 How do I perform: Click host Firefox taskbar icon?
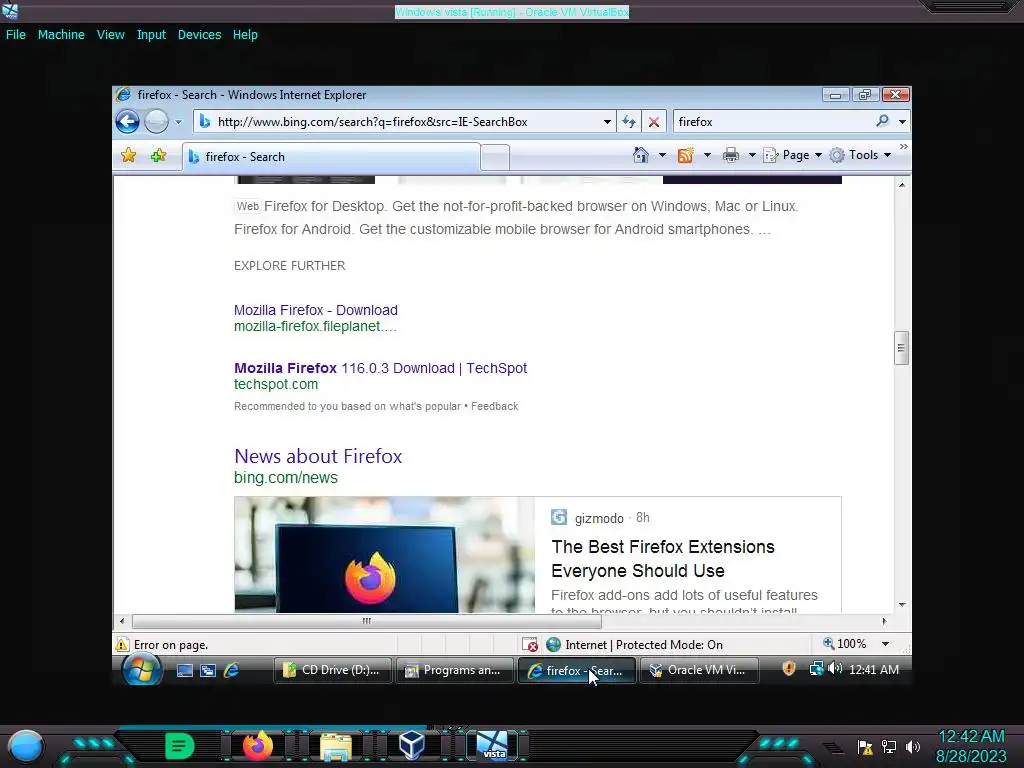[257, 746]
